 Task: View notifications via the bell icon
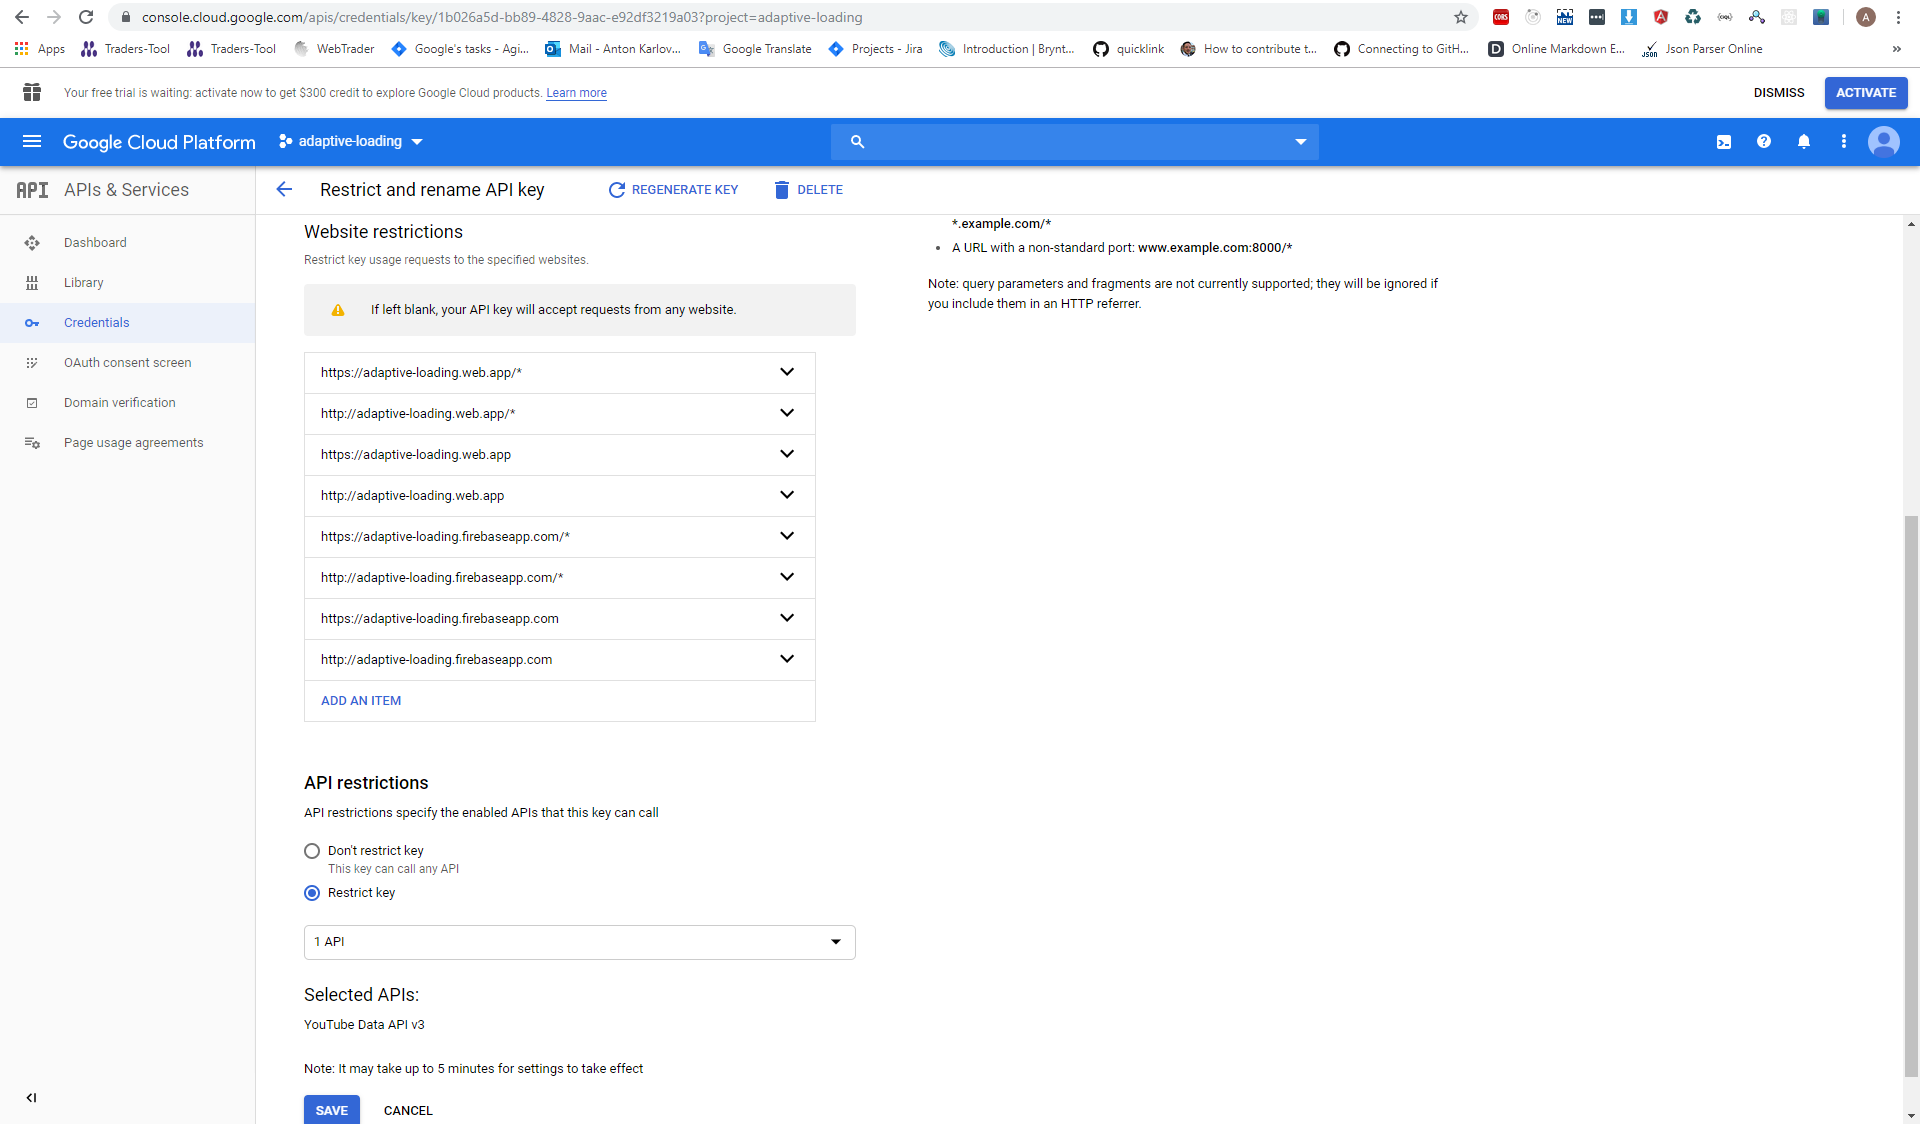point(1804,142)
